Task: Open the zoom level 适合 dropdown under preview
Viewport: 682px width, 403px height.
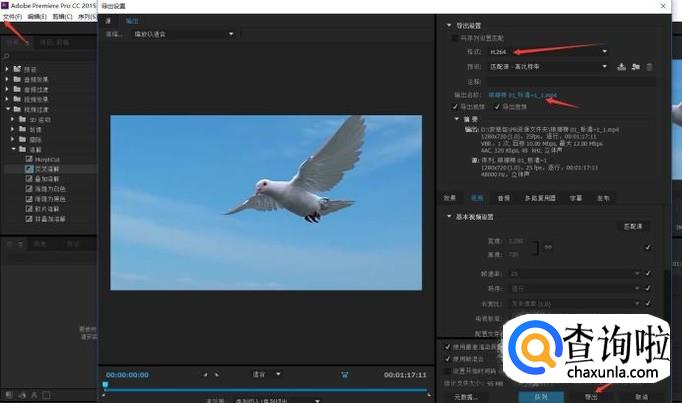Action: (266, 374)
